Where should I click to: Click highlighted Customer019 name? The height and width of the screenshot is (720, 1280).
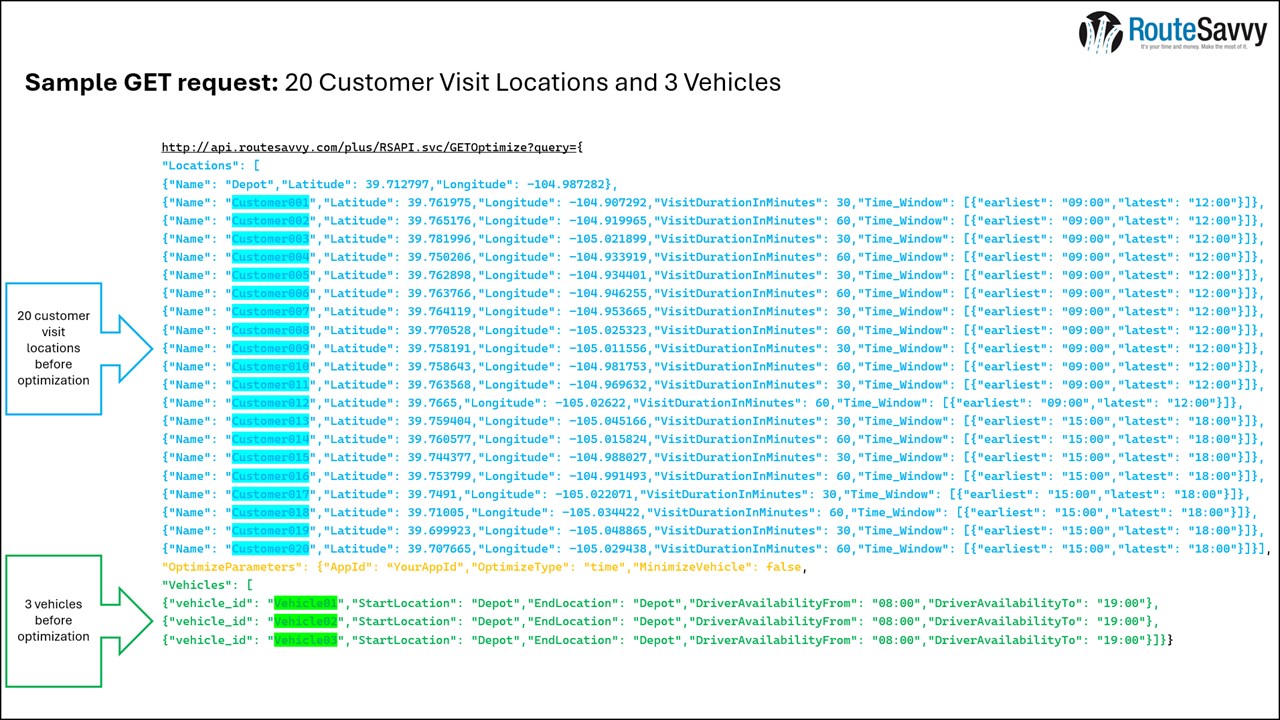coord(271,530)
